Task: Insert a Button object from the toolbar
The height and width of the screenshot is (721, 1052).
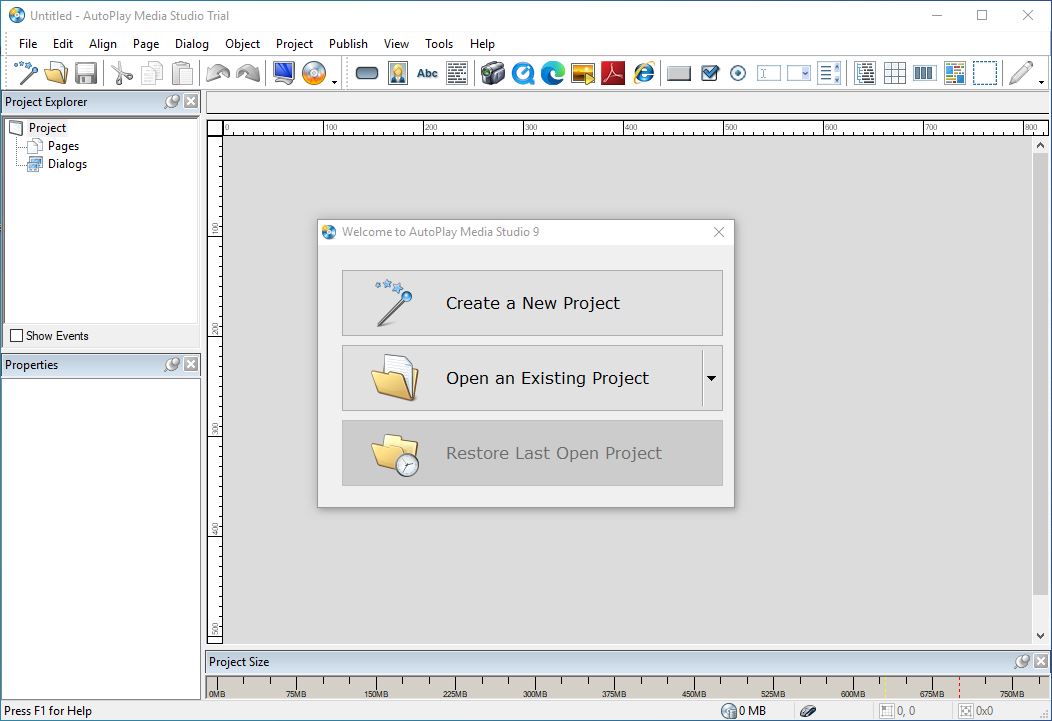Action: tap(367, 72)
